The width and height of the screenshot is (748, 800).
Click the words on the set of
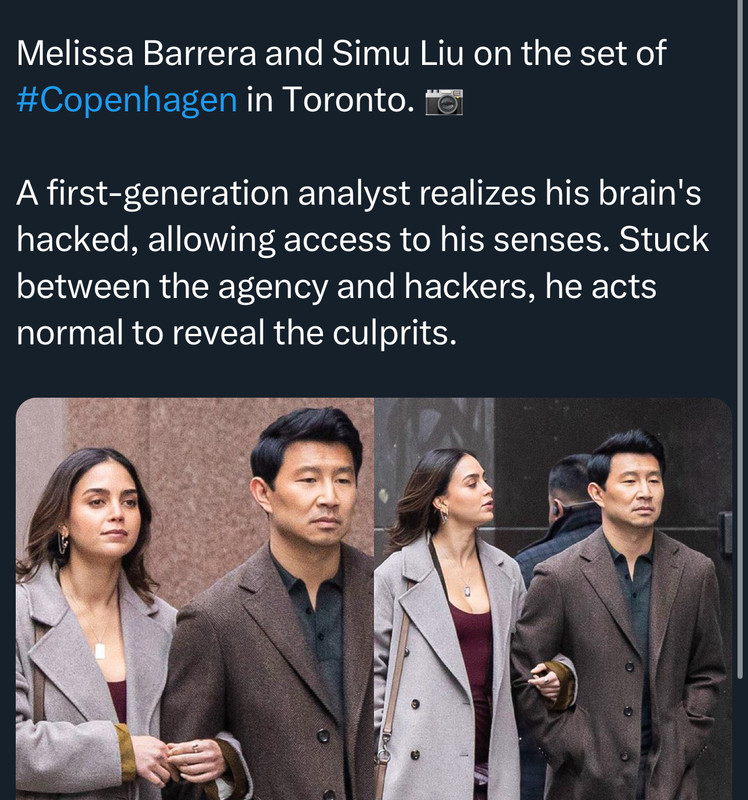tap(569, 53)
